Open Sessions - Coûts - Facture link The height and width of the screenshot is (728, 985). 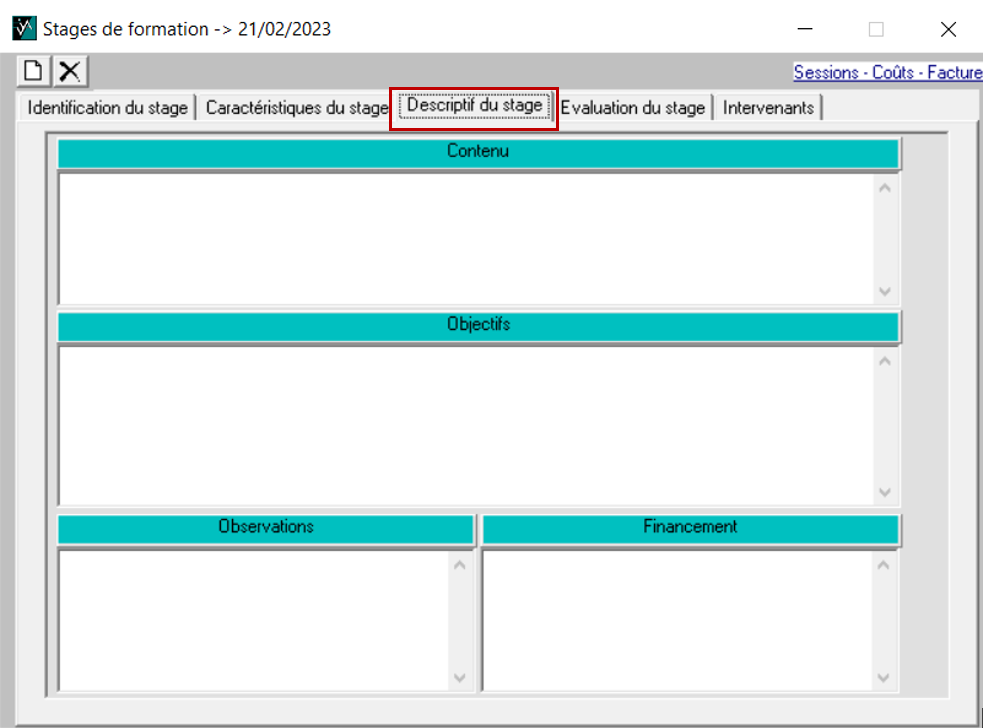tap(887, 73)
